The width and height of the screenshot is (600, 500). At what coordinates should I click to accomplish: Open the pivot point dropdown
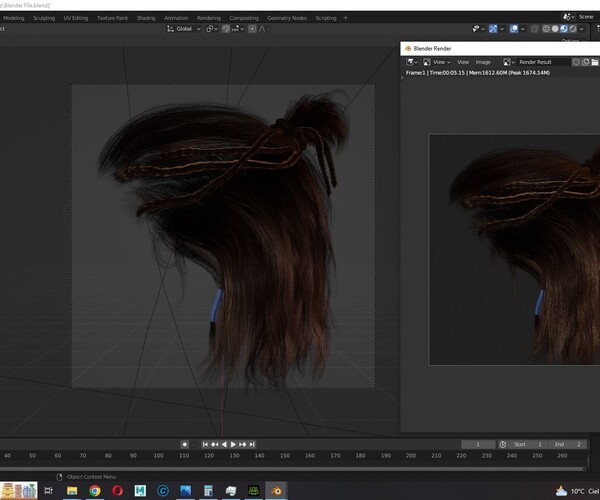coord(212,29)
